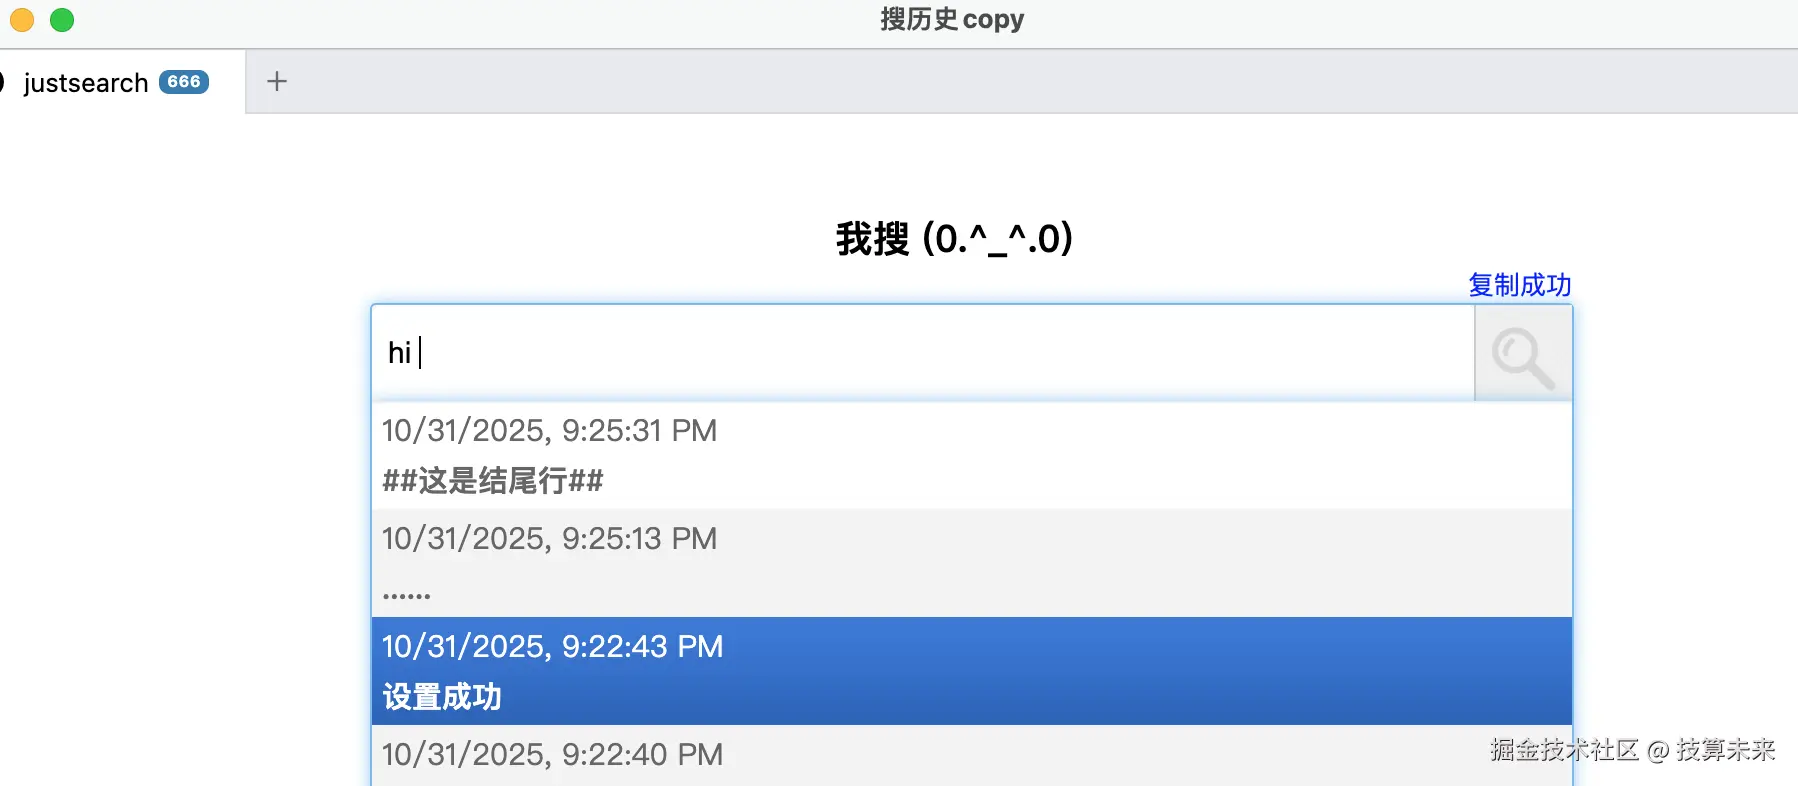This screenshot has height=786, width=1798.
Task: Open a new tab with plus icon
Action: pyautogui.click(x=277, y=81)
